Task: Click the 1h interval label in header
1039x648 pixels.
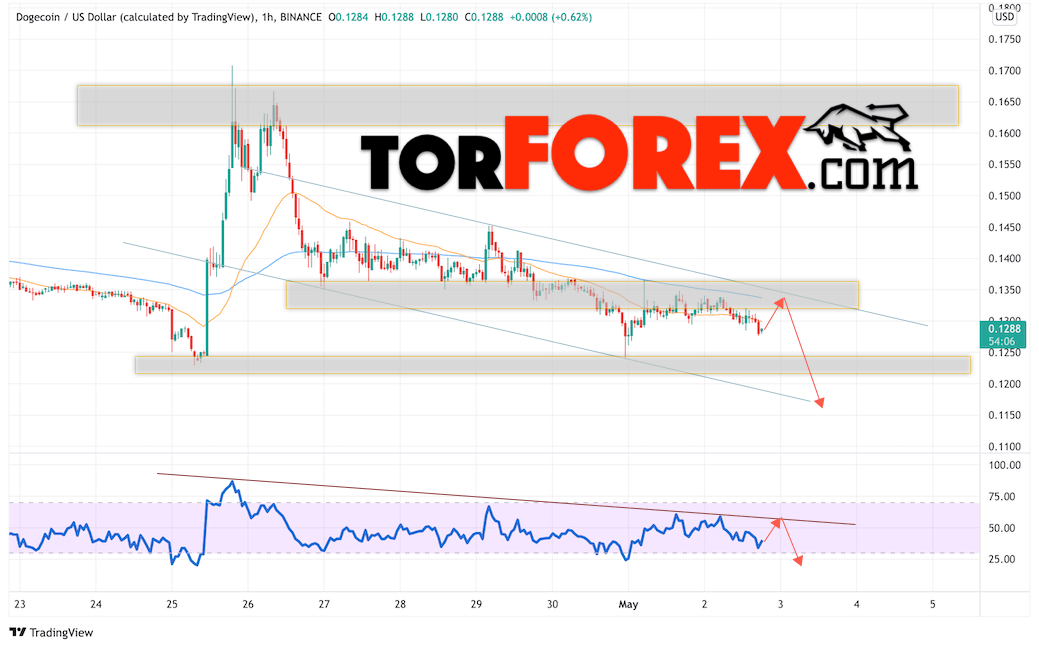Action: 268,17
